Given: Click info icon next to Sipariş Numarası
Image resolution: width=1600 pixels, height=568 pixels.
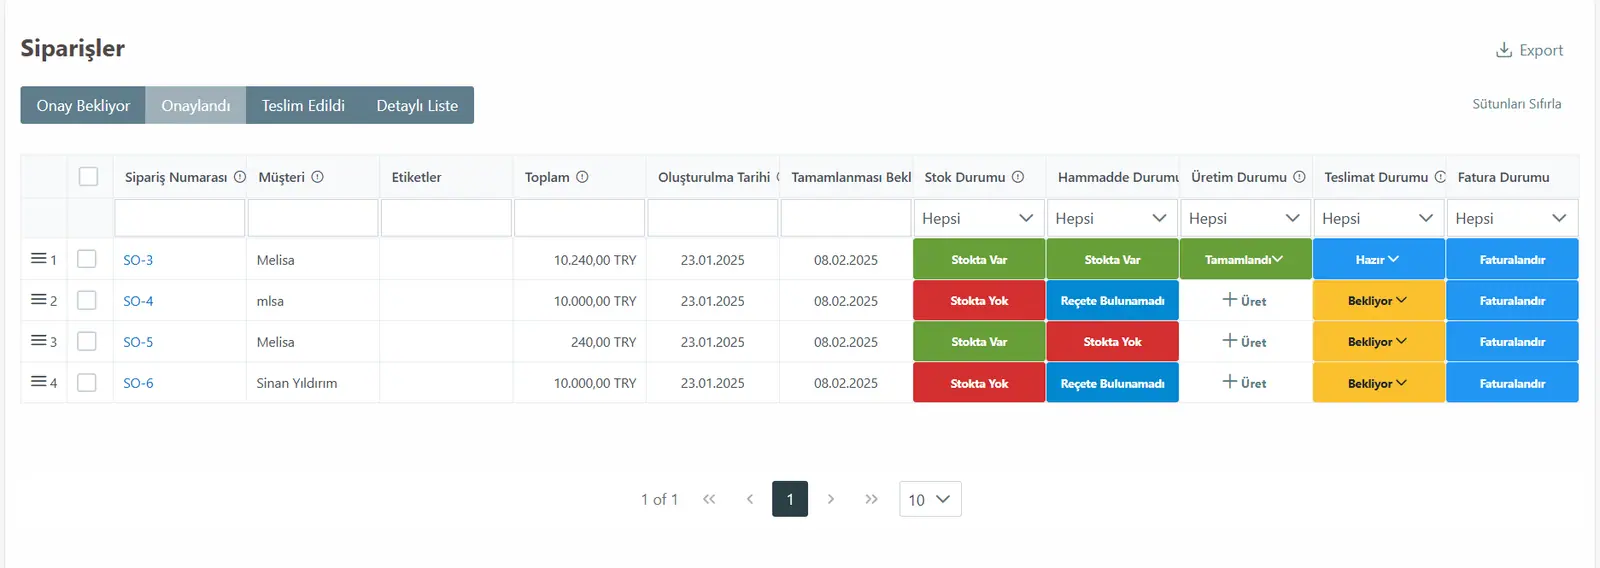Looking at the screenshot, I should coord(240,177).
